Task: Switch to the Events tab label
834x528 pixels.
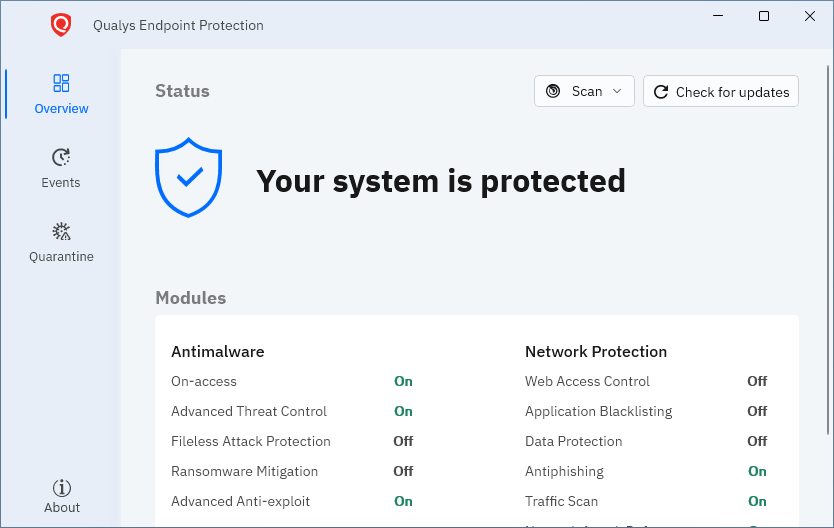Action: [x=61, y=182]
